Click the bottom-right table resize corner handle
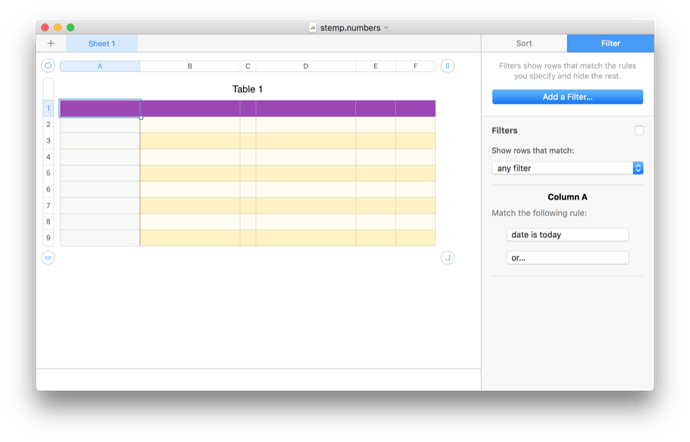The height and width of the screenshot is (442, 690). click(448, 258)
